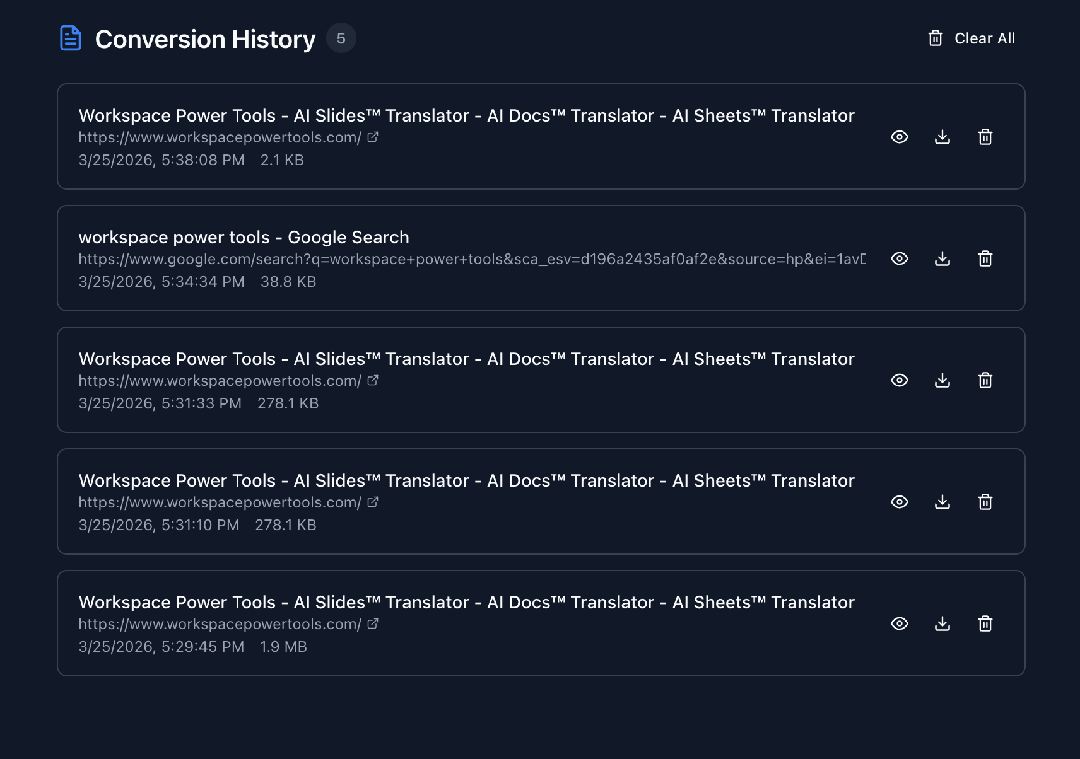Delete the 5:38:08 PM conversion entry

(x=985, y=137)
